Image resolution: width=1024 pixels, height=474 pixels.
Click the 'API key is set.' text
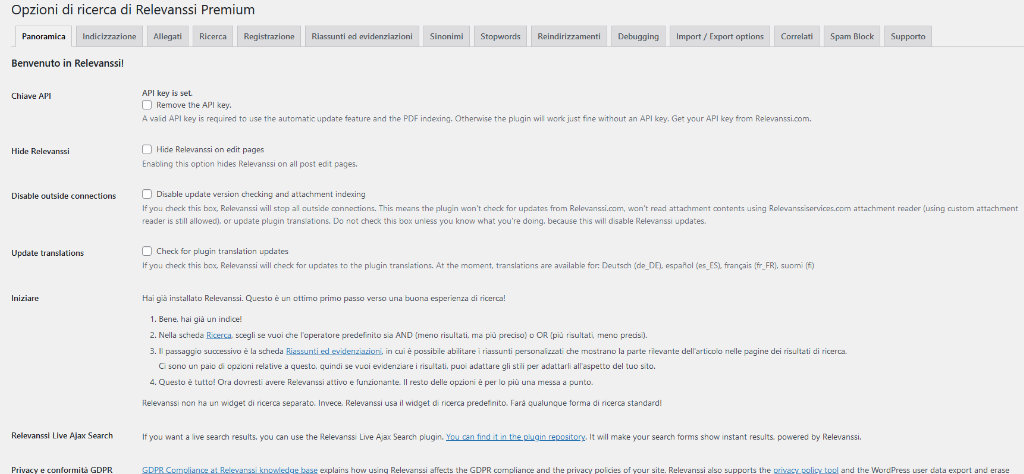[168, 93]
